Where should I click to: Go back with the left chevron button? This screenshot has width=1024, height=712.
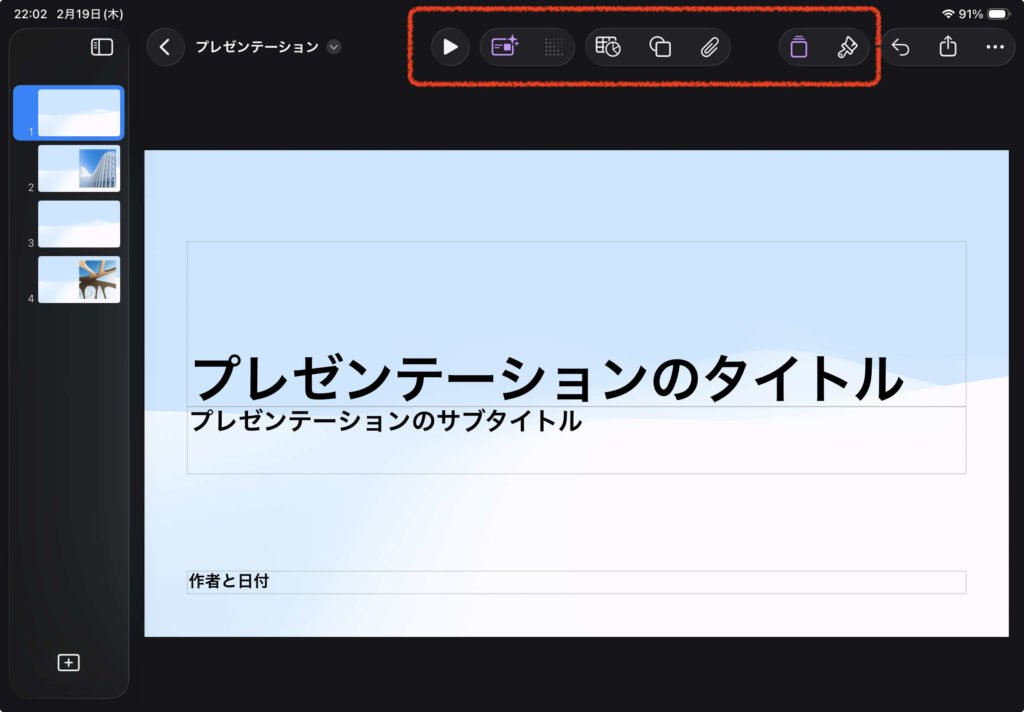(x=165, y=47)
